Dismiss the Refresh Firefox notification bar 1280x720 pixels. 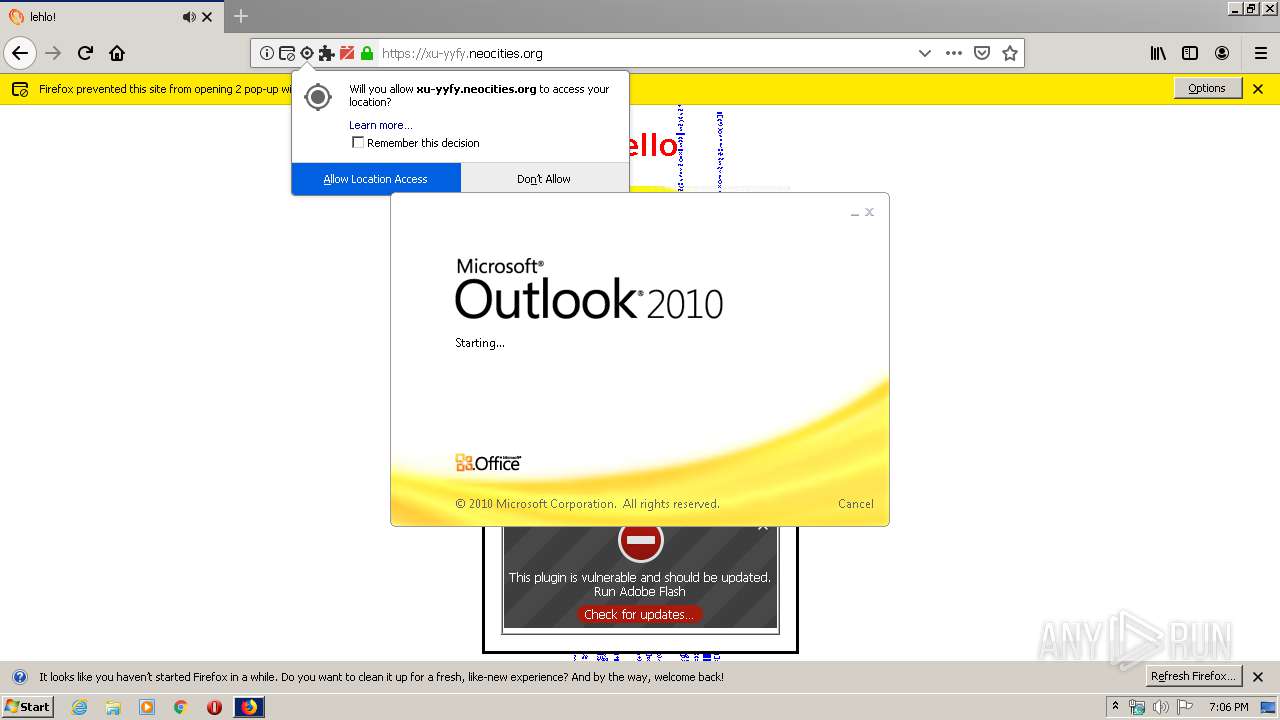(1258, 677)
